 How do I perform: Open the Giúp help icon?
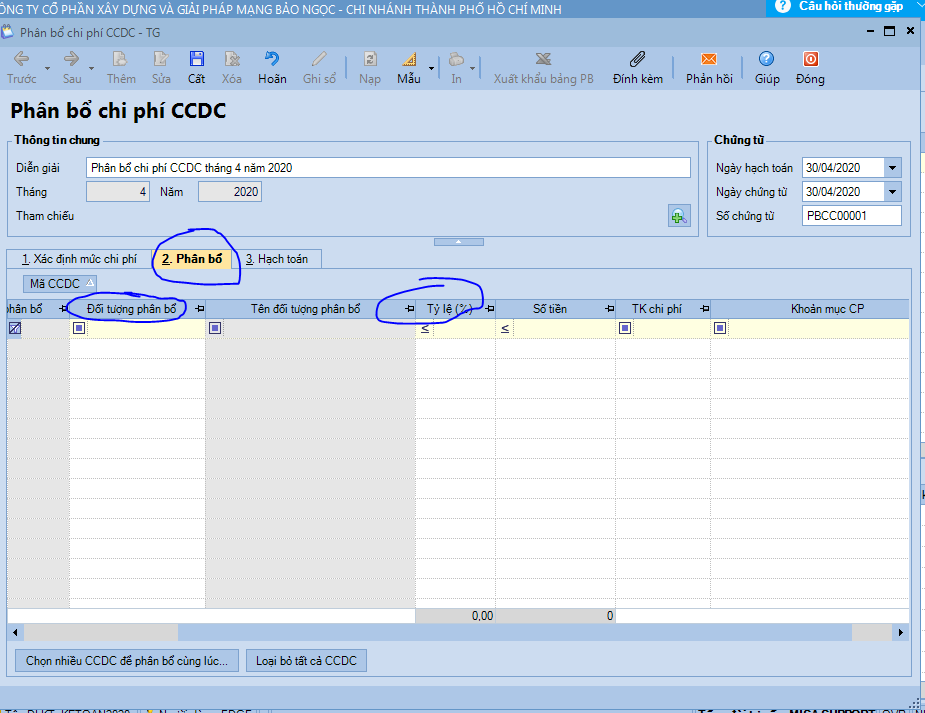tap(767, 60)
